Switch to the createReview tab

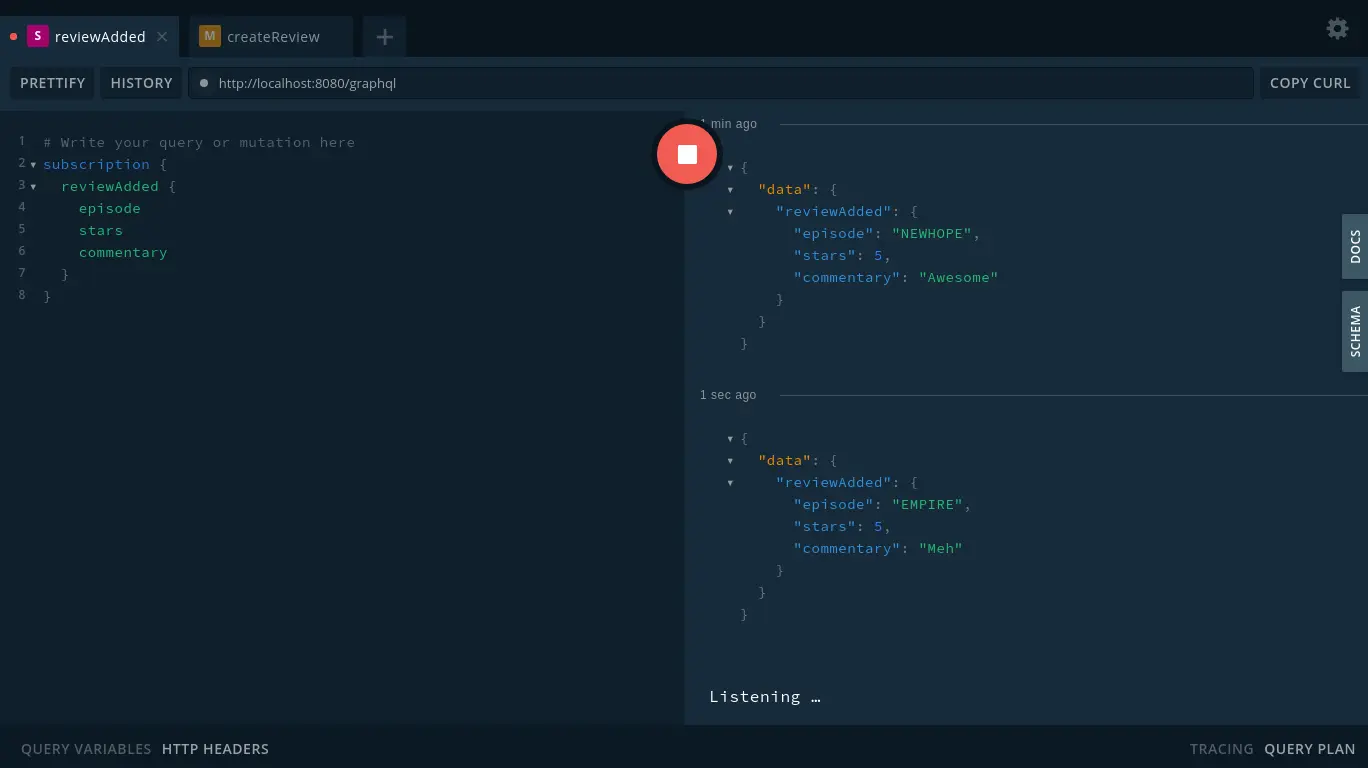(x=273, y=37)
